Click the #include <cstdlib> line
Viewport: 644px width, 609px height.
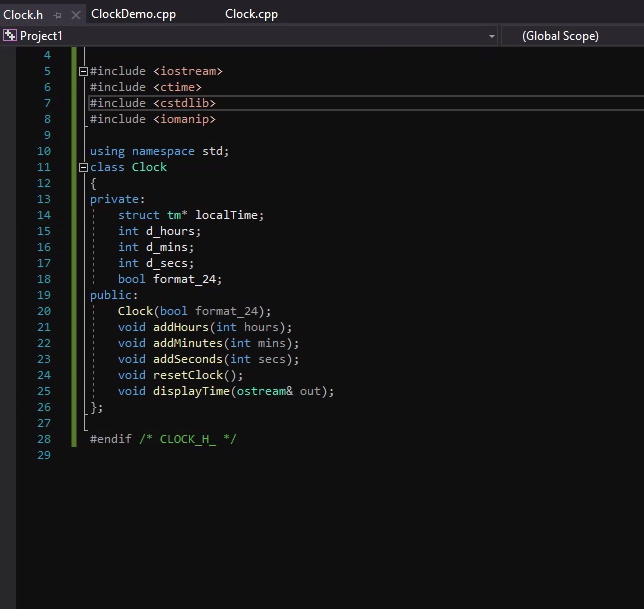tap(152, 103)
